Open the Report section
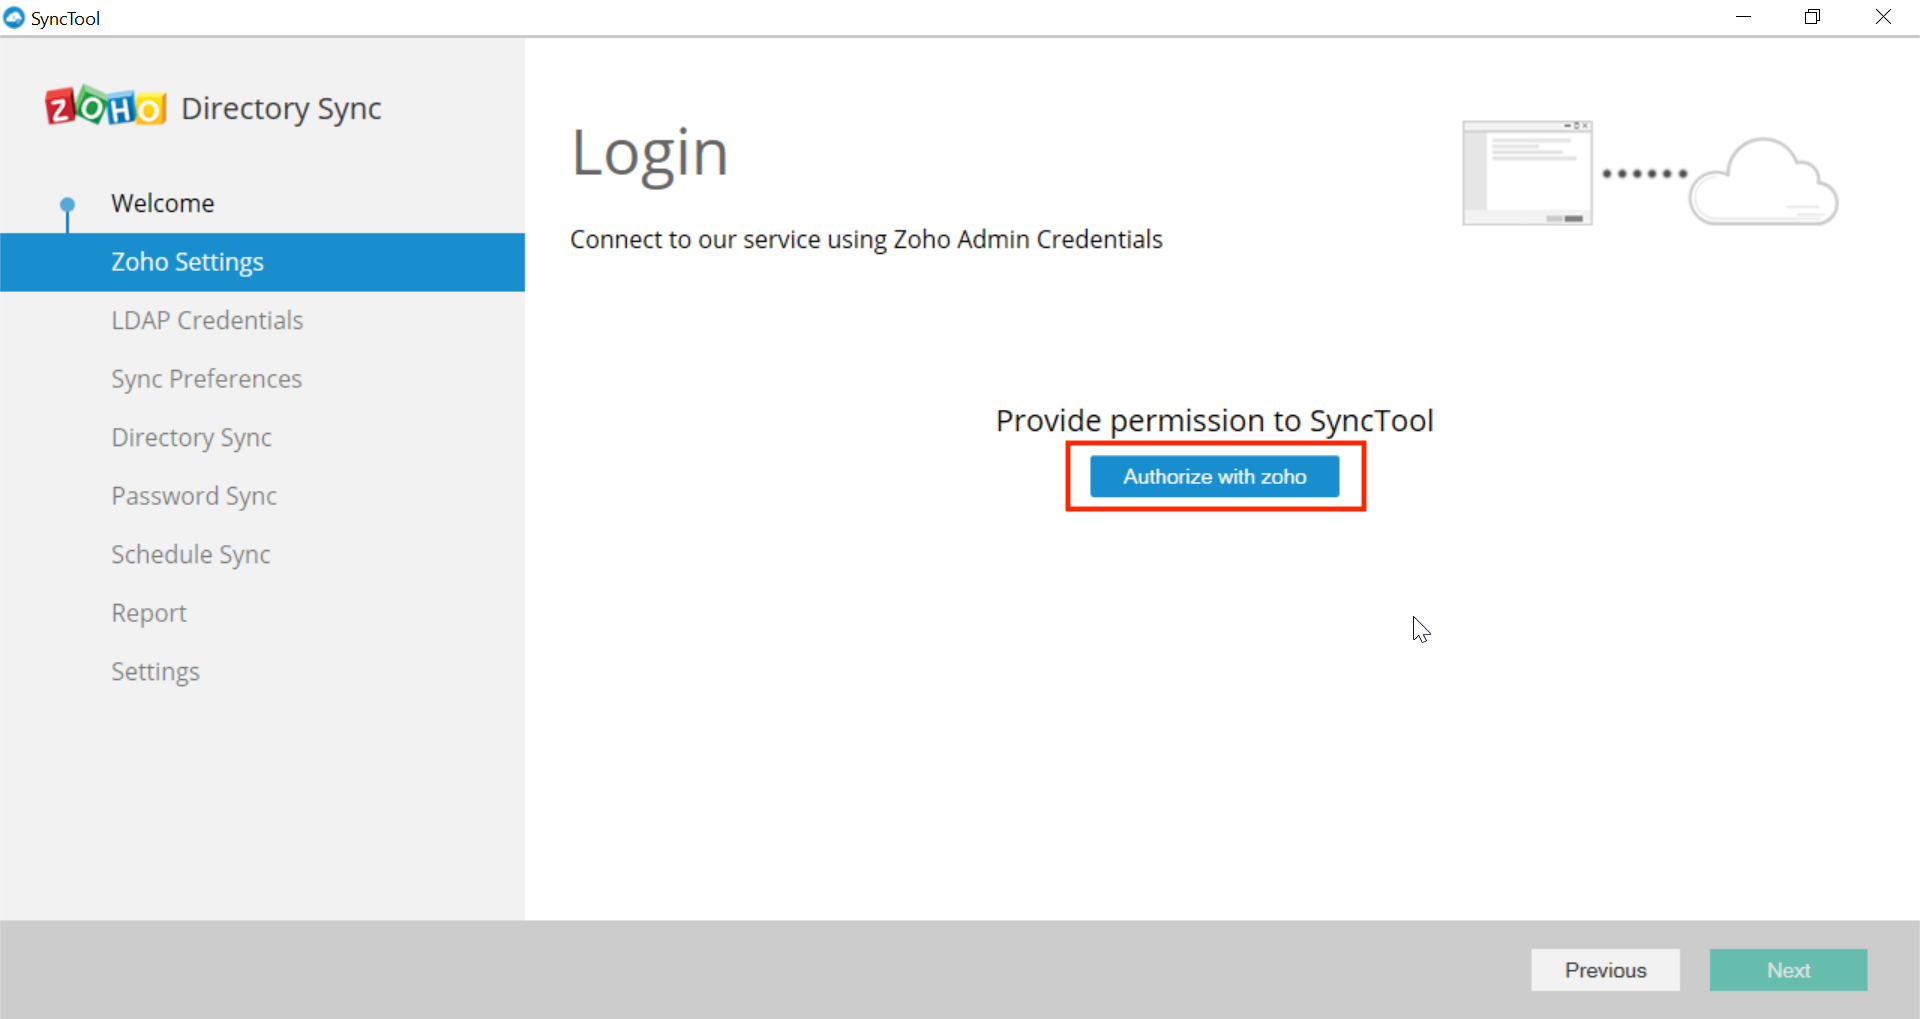The height and width of the screenshot is (1019, 1920). coord(148,612)
